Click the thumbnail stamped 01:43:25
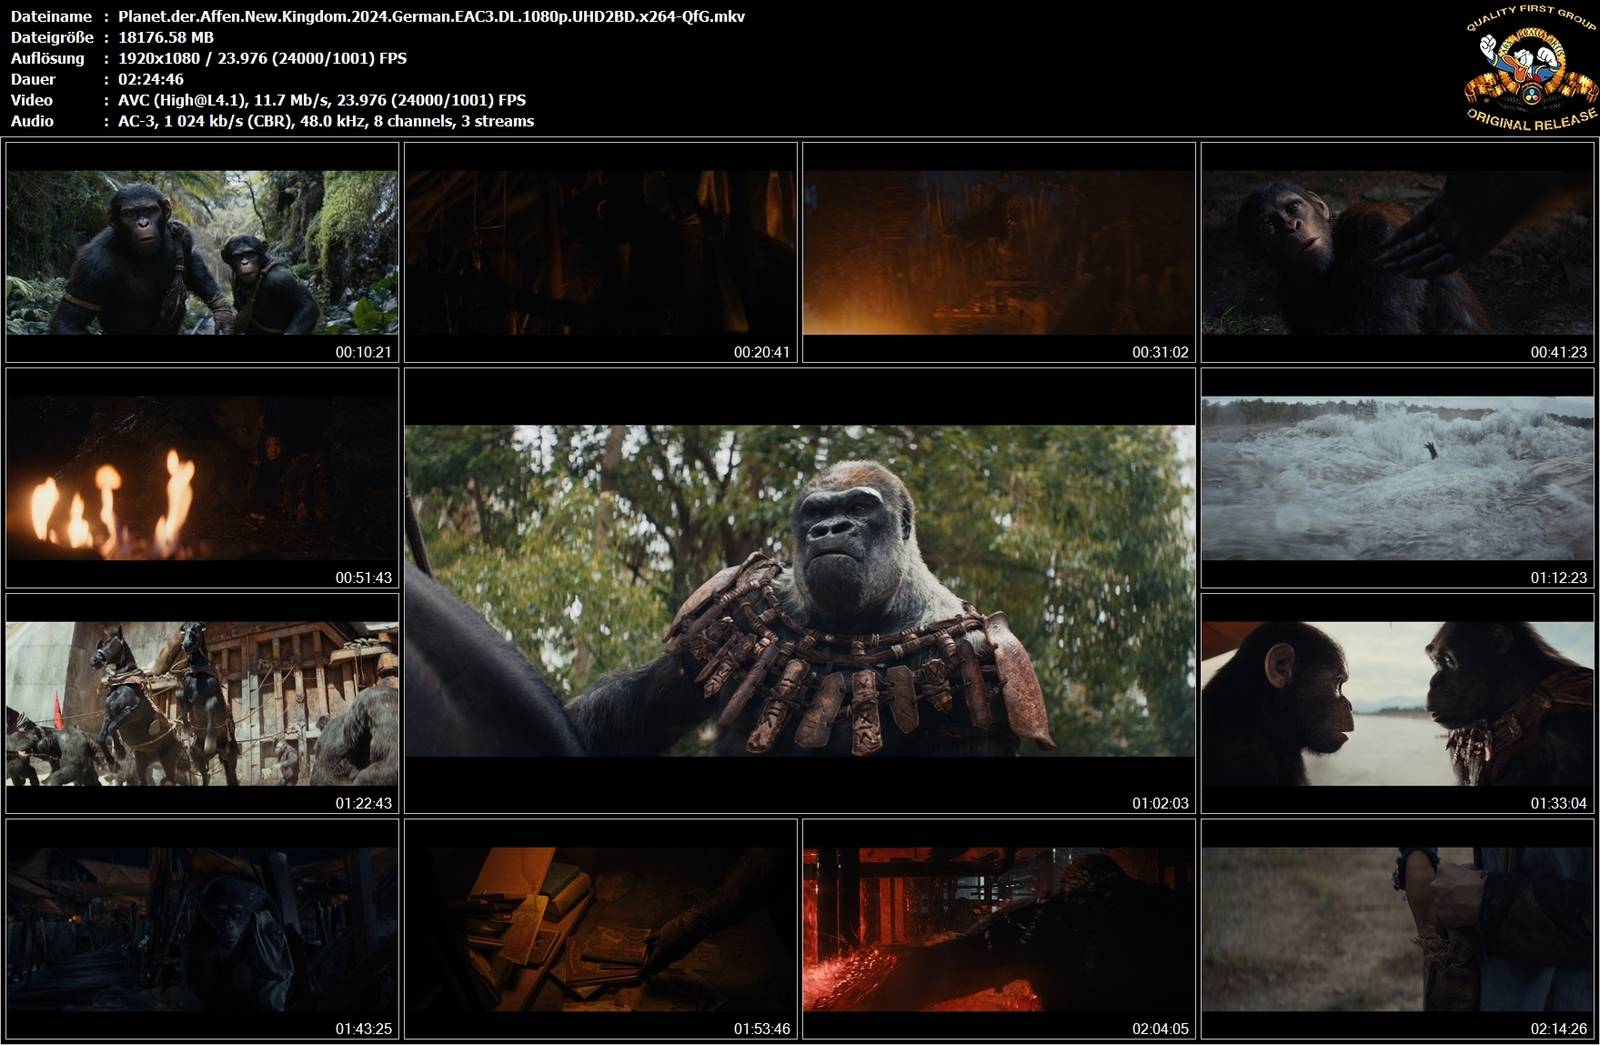The height and width of the screenshot is (1045, 1600). [x=202, y=929]
